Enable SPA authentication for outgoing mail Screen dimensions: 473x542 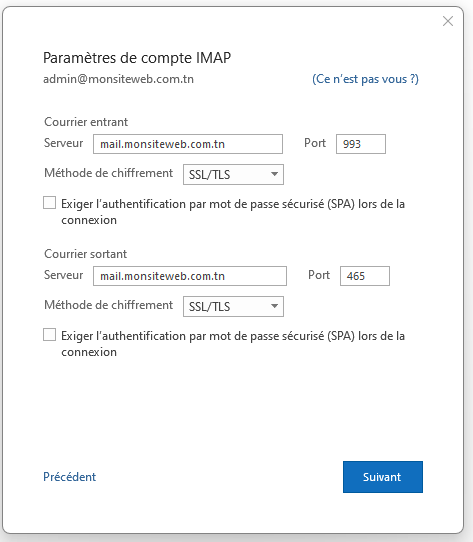tap(49, 335)
